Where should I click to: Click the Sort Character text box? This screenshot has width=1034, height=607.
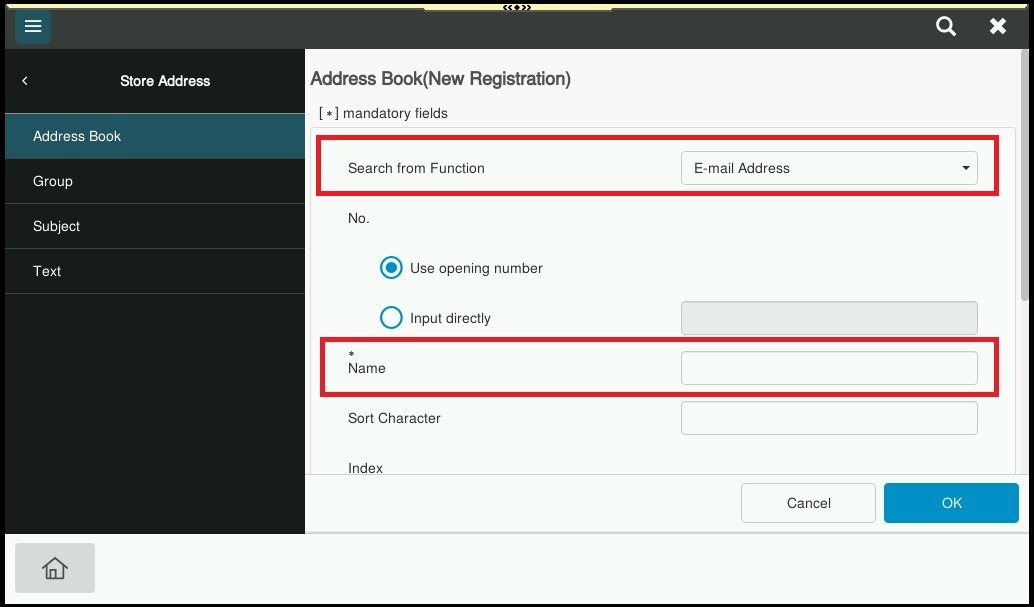pyautogui.click(x=829, y=418)
